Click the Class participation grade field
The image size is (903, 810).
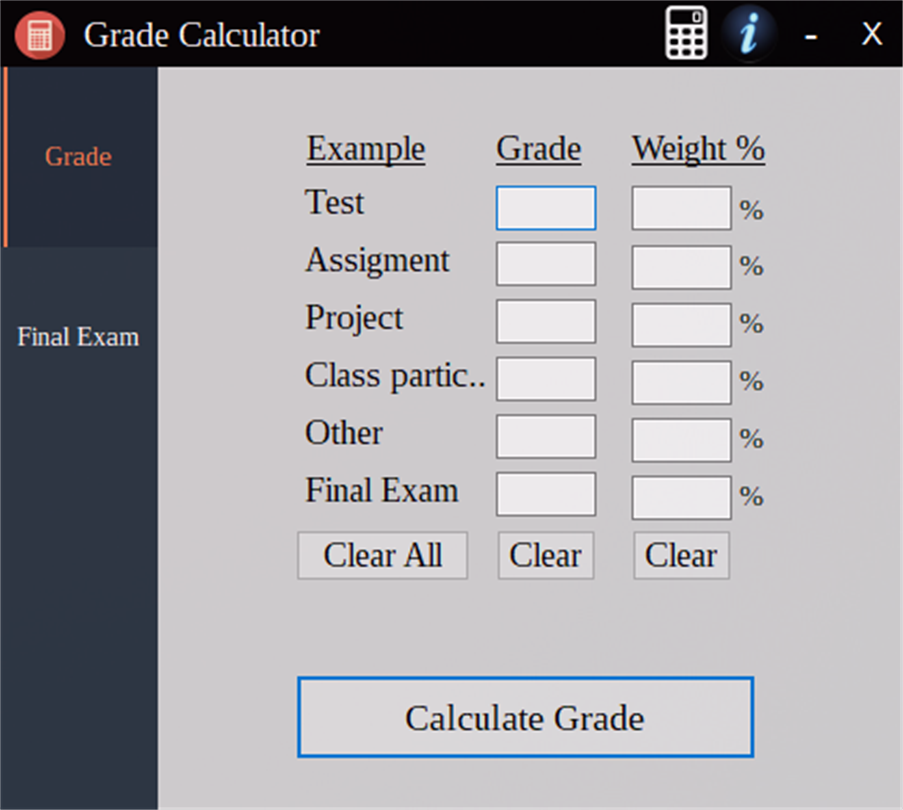[x=546, y=379]
